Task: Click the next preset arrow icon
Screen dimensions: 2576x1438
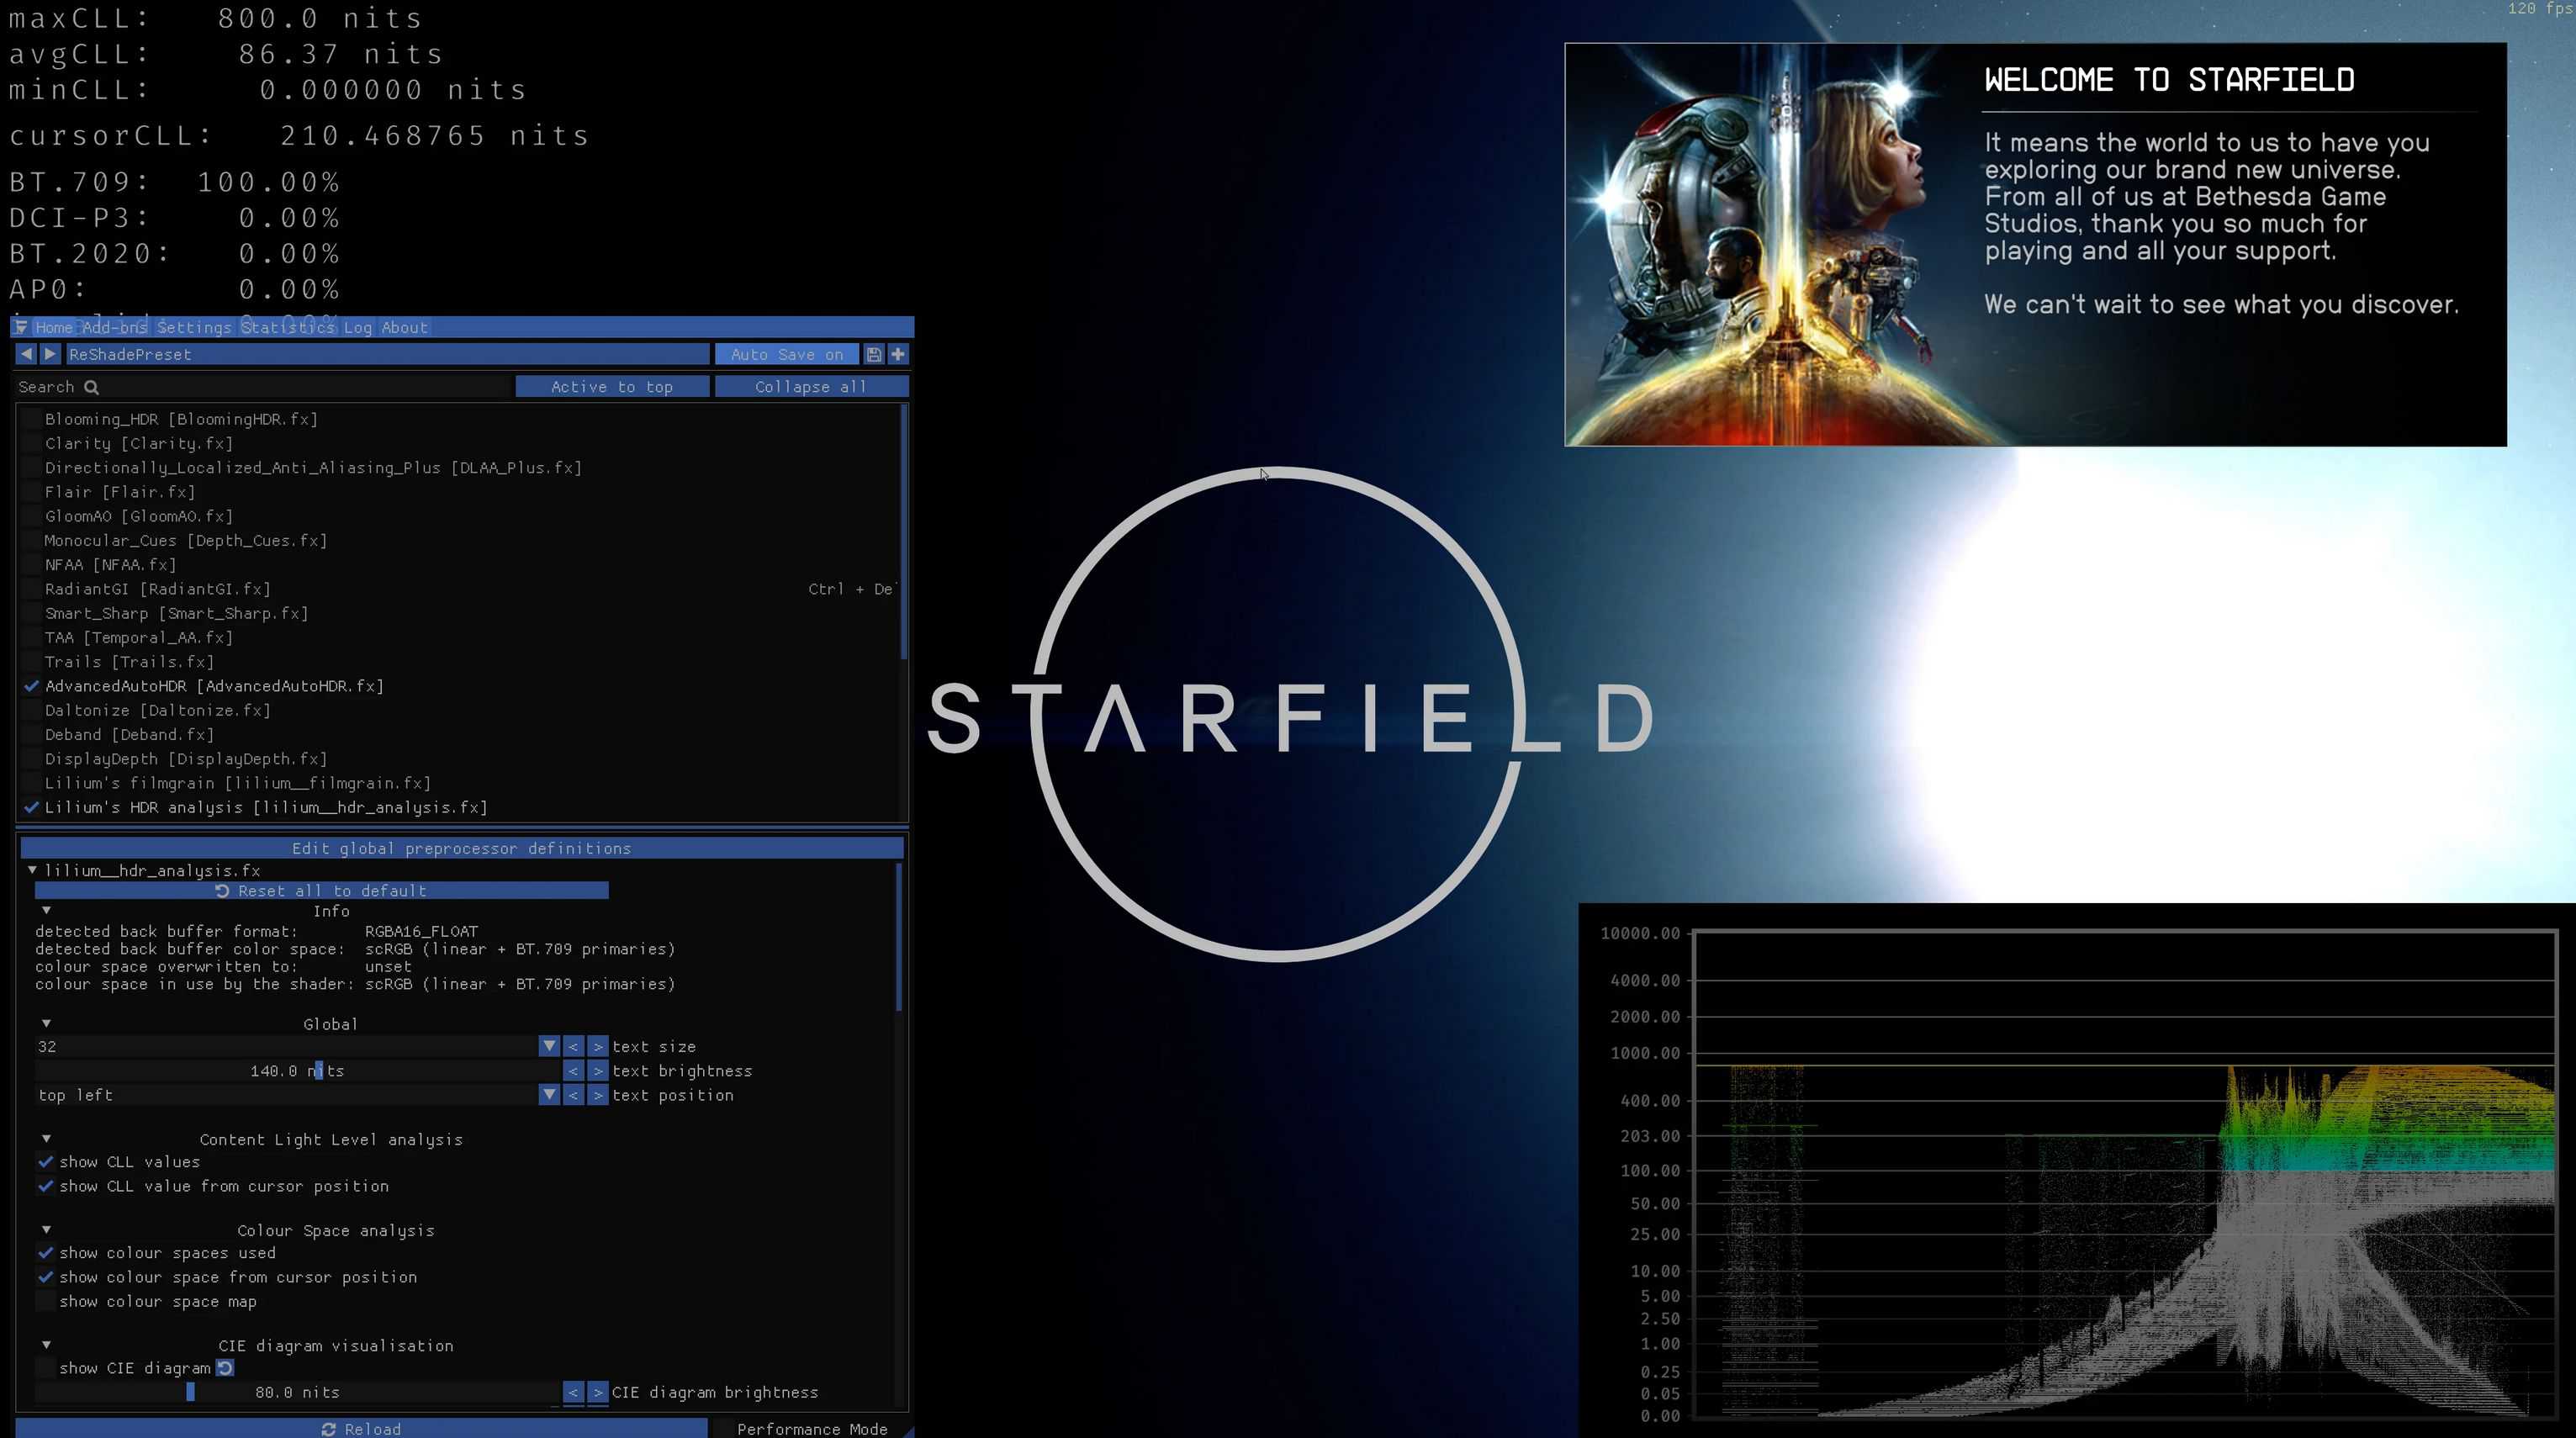Action: (x=50, y=354)
